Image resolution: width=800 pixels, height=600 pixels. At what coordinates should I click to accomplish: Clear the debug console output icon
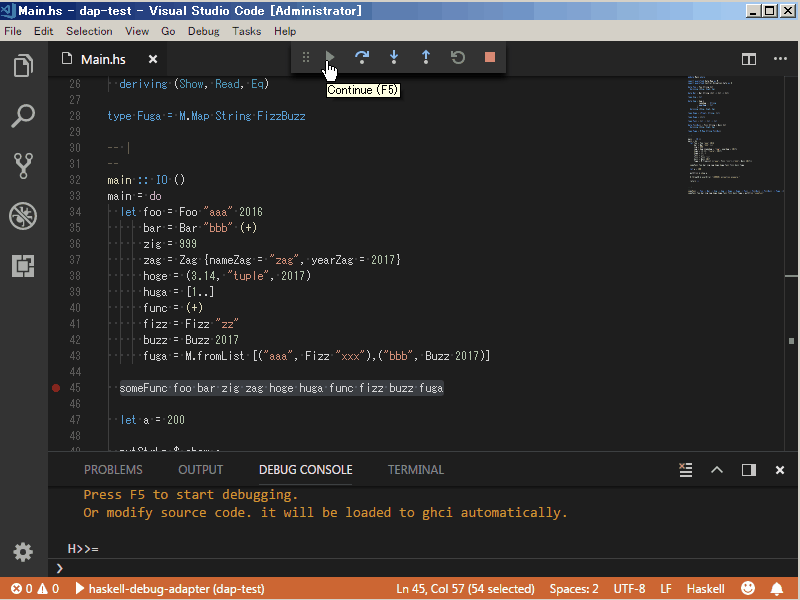[685, 469]
